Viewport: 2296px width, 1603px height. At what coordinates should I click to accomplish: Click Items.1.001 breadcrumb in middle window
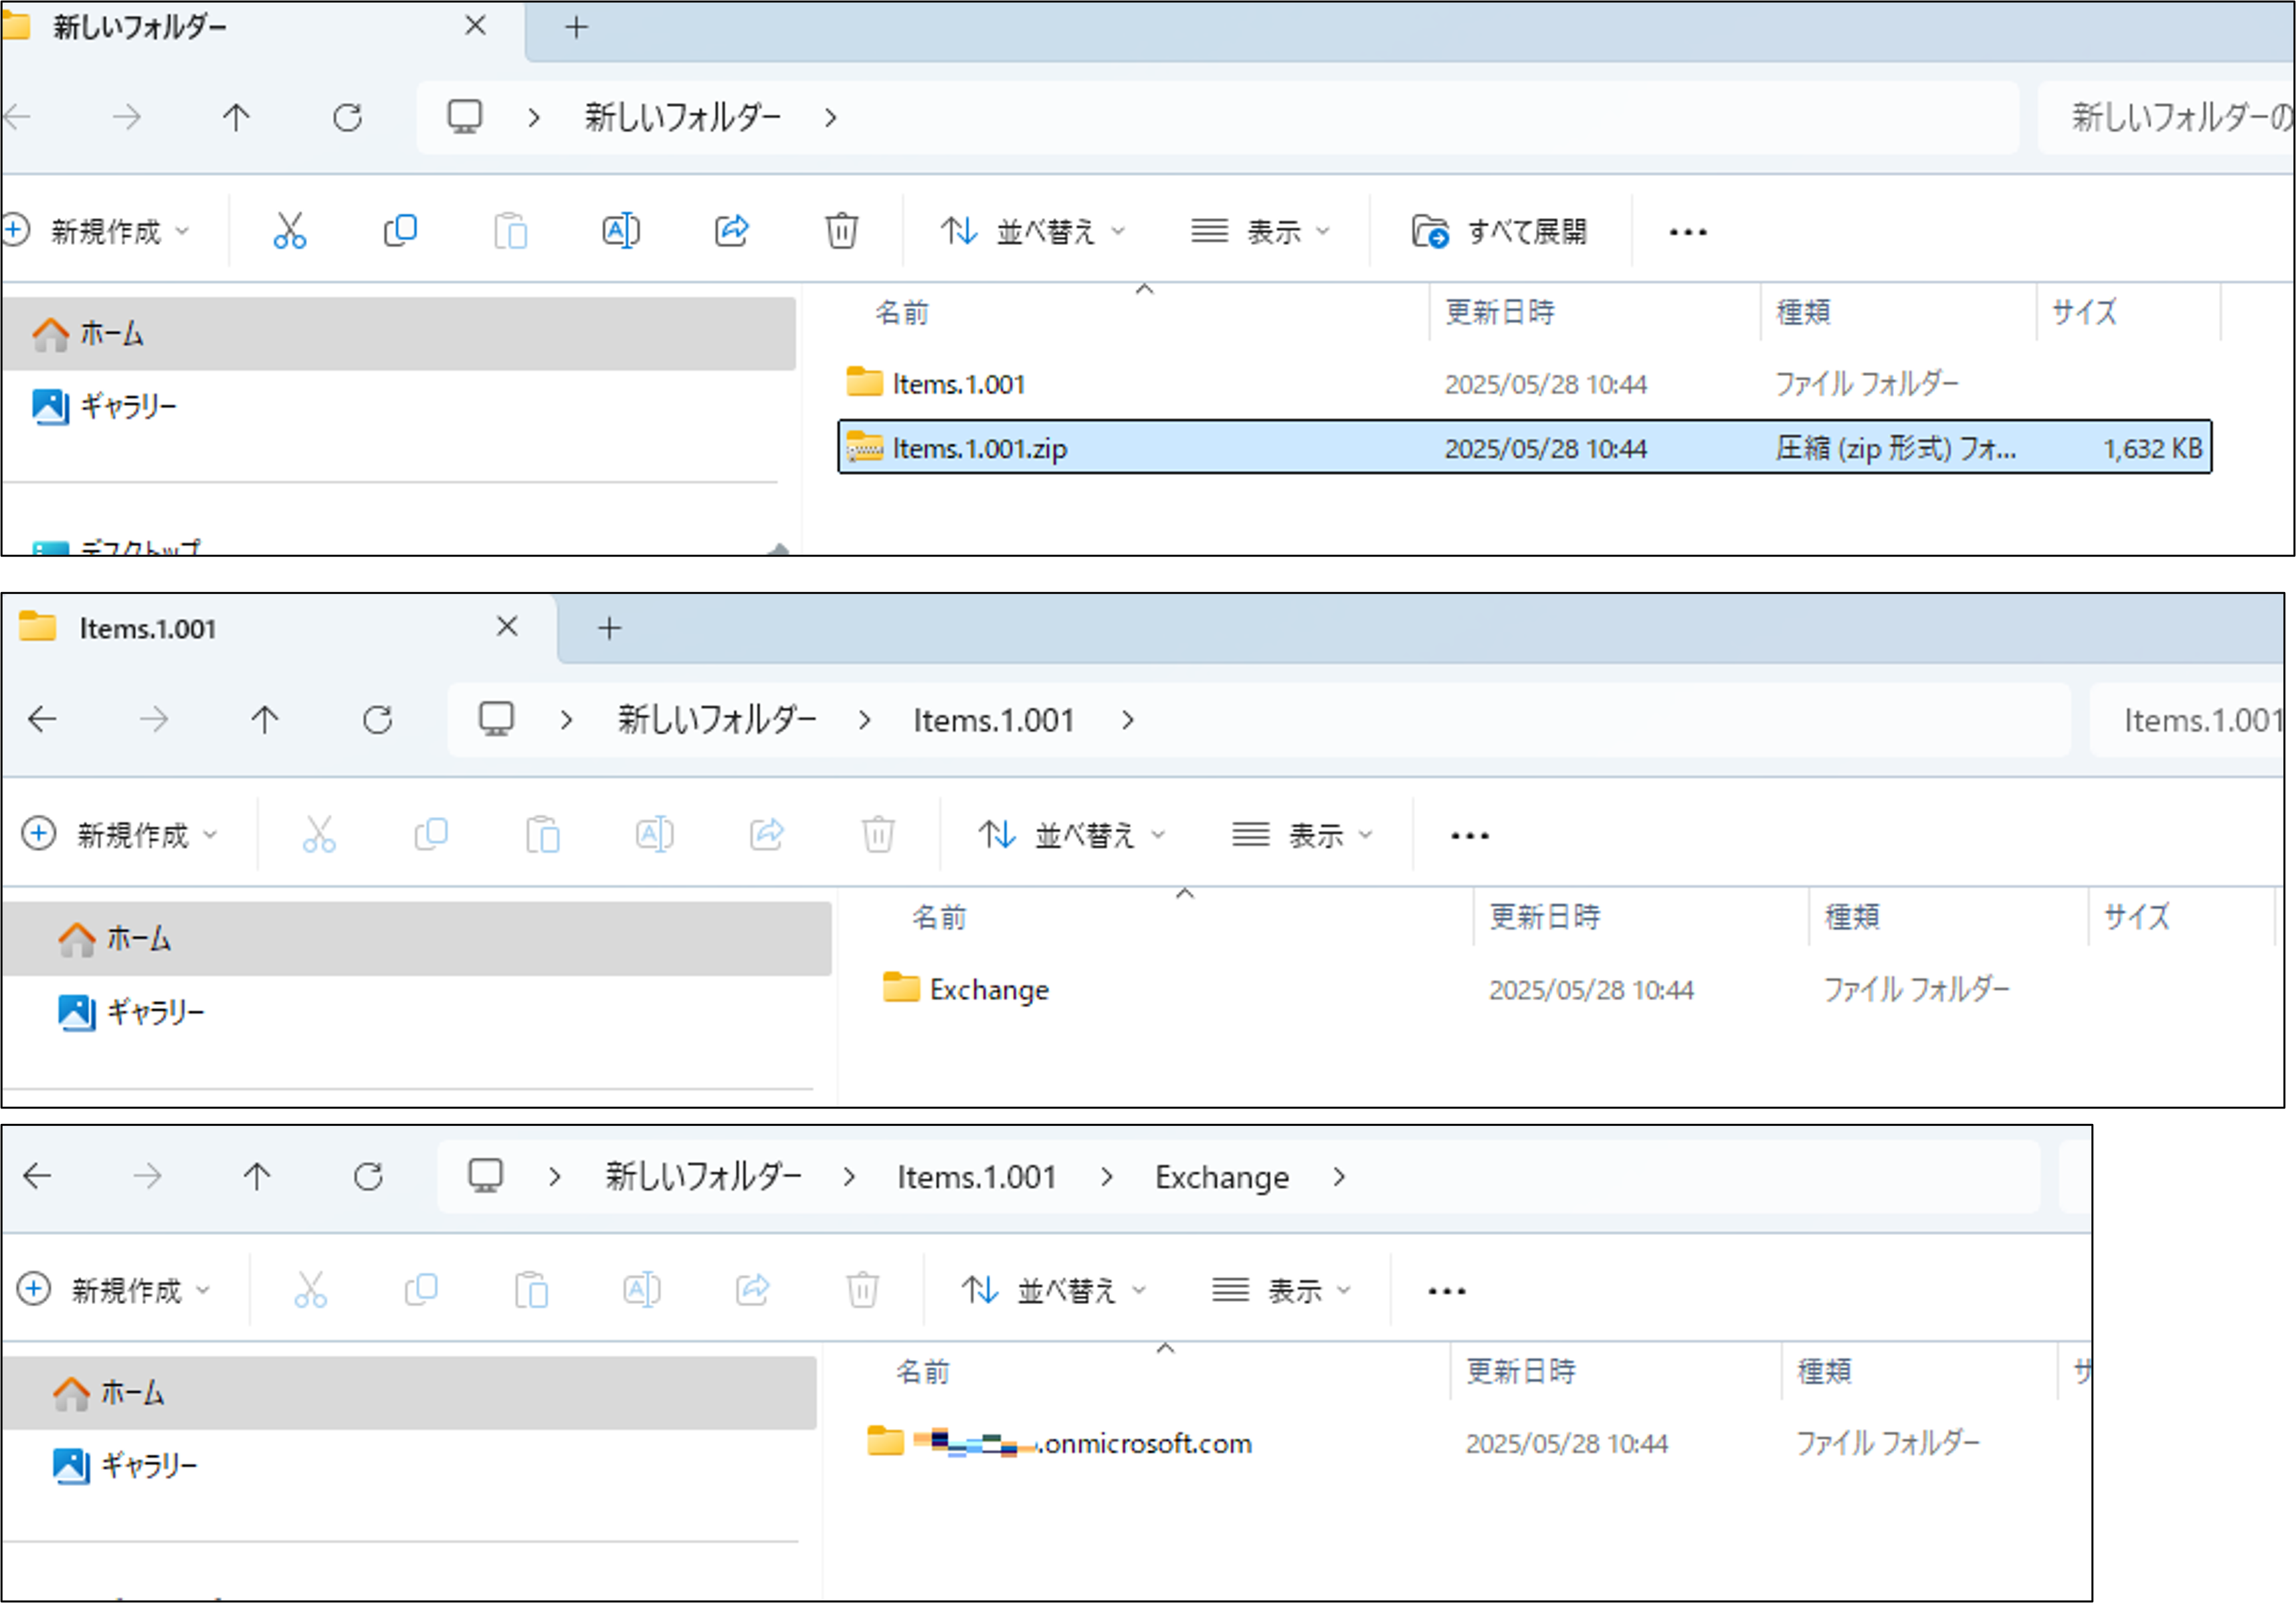[994, 720]
